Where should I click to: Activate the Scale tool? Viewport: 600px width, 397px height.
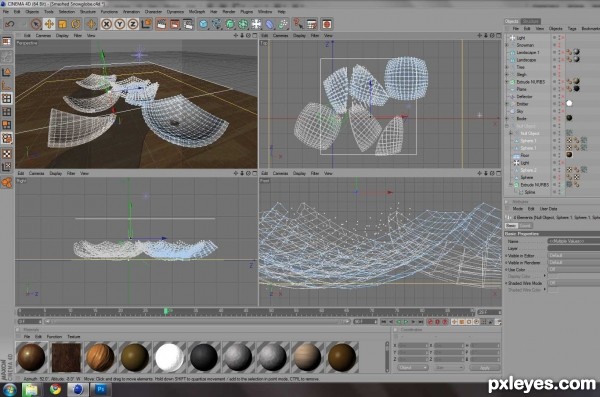62,24
